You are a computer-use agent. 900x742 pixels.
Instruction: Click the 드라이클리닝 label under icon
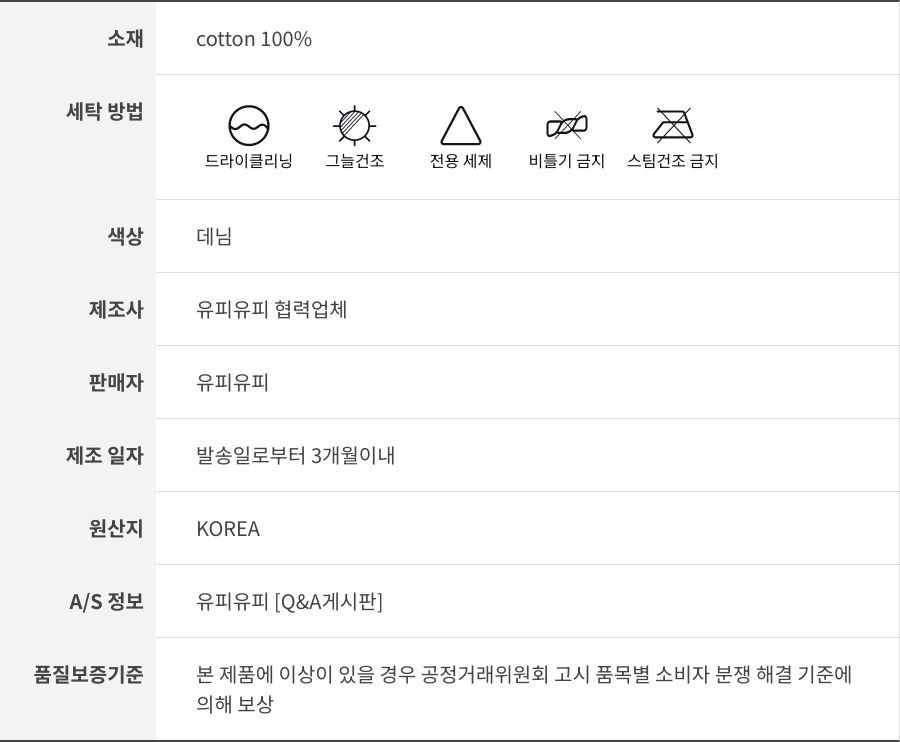coord(249,161)
